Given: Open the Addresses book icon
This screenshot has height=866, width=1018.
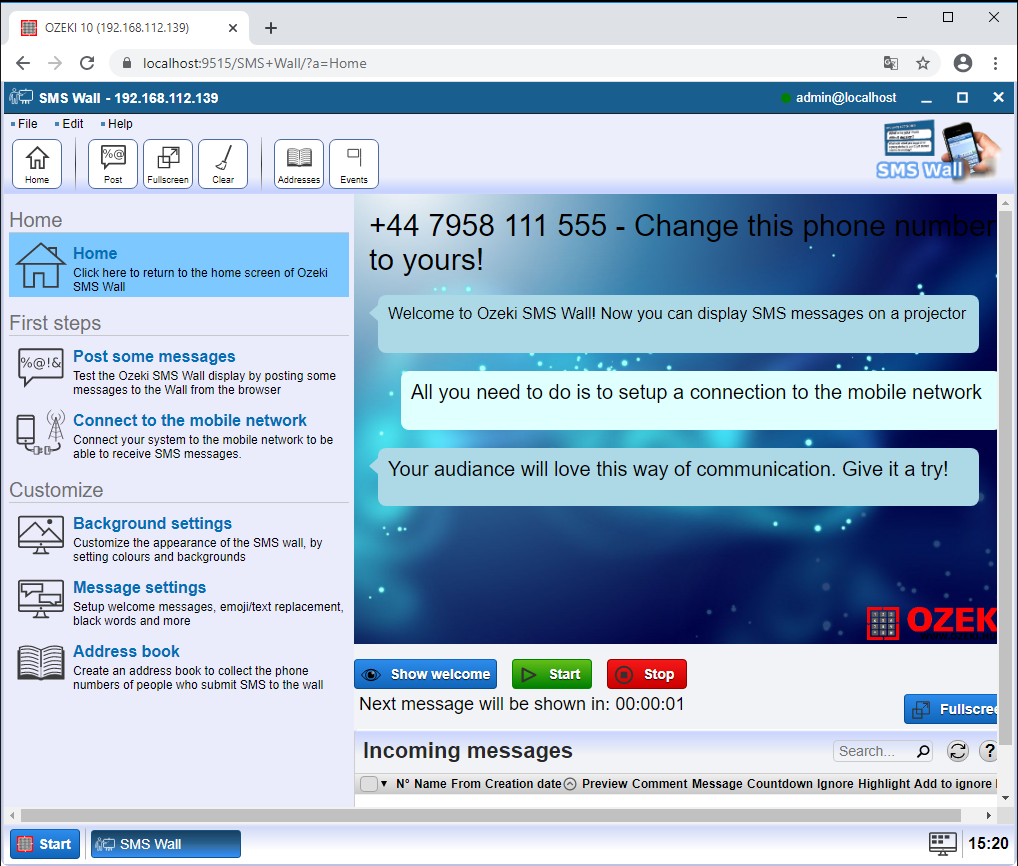Looking at the screenshot, I should point(299,164).
